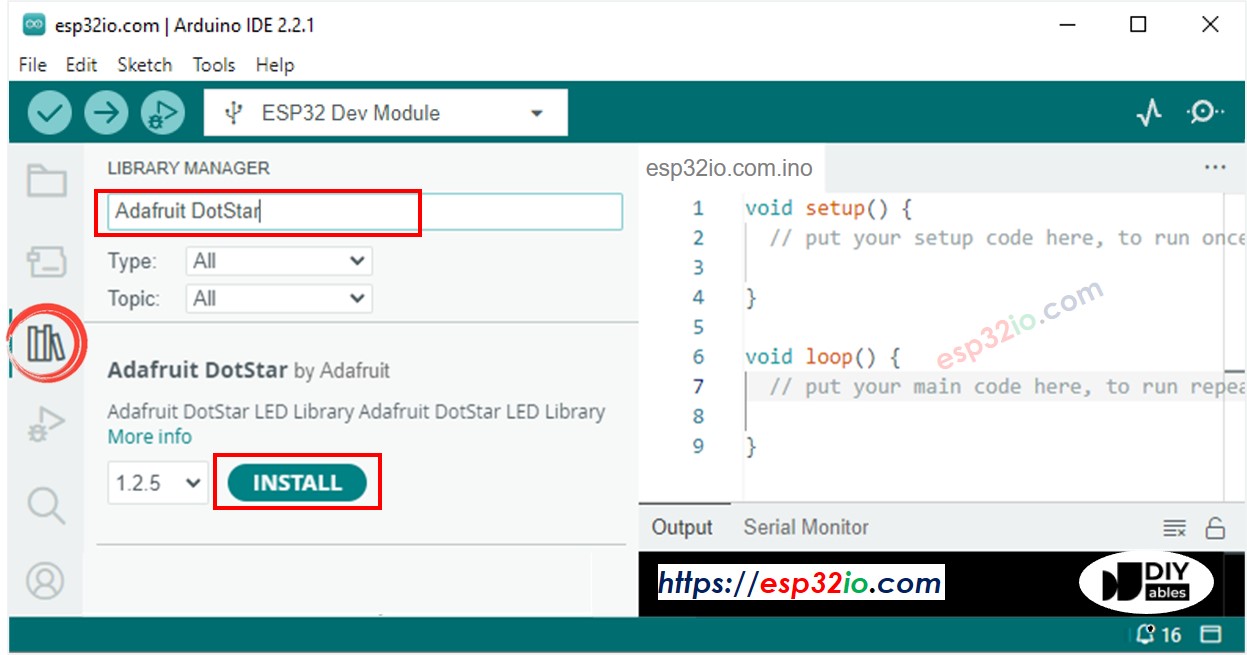Click INSTALL for Adafruit DotStar
The width and height of the screenshot is (1247, 655).
[297, 482]
